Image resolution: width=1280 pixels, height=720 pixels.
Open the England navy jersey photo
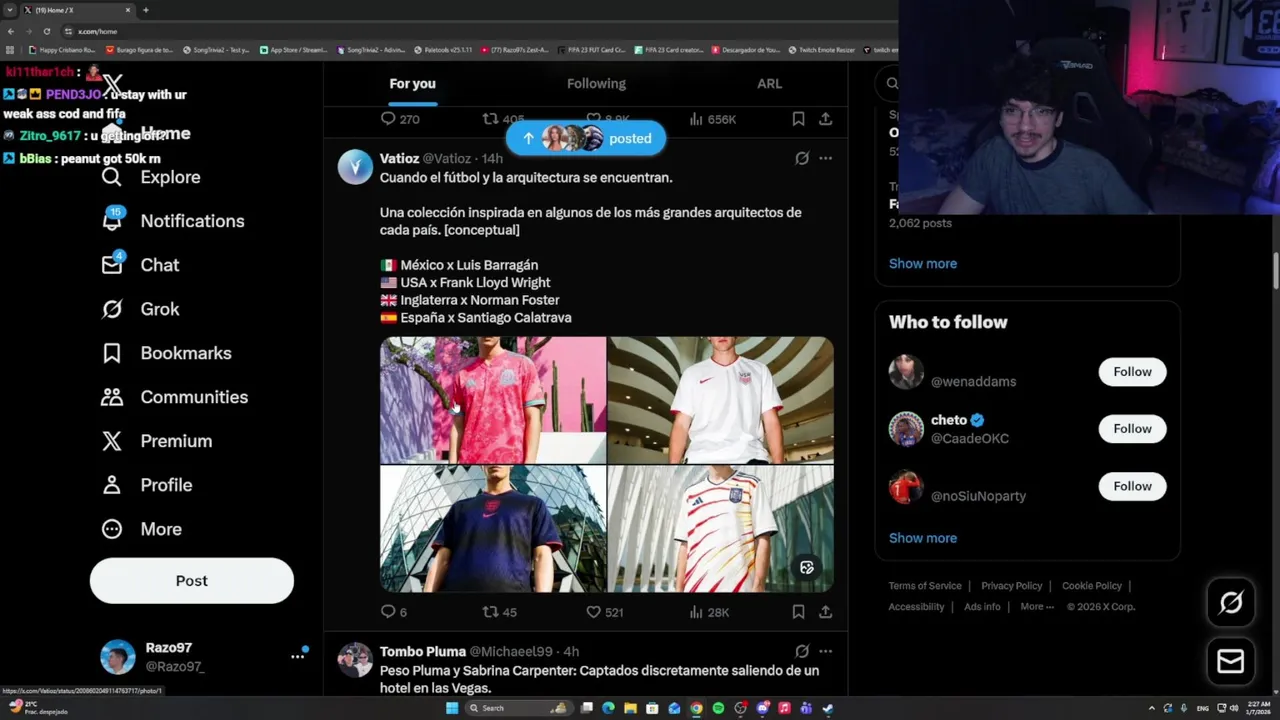[493, 529]
